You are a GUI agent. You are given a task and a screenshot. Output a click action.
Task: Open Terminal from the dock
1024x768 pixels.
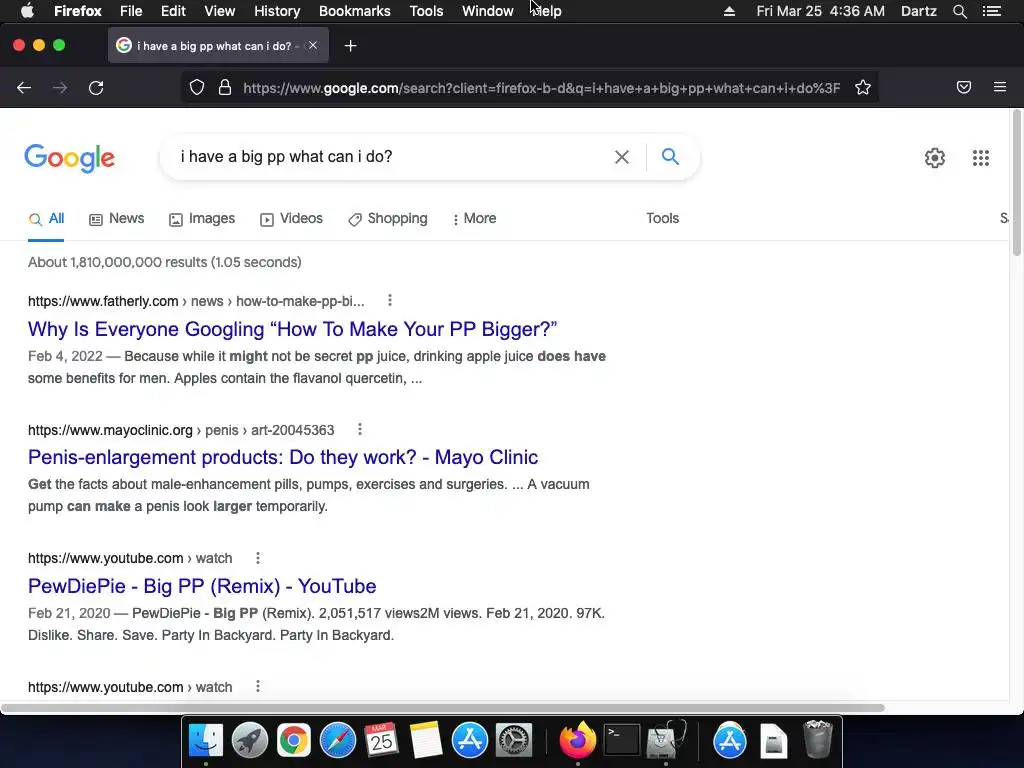(621, 741)
